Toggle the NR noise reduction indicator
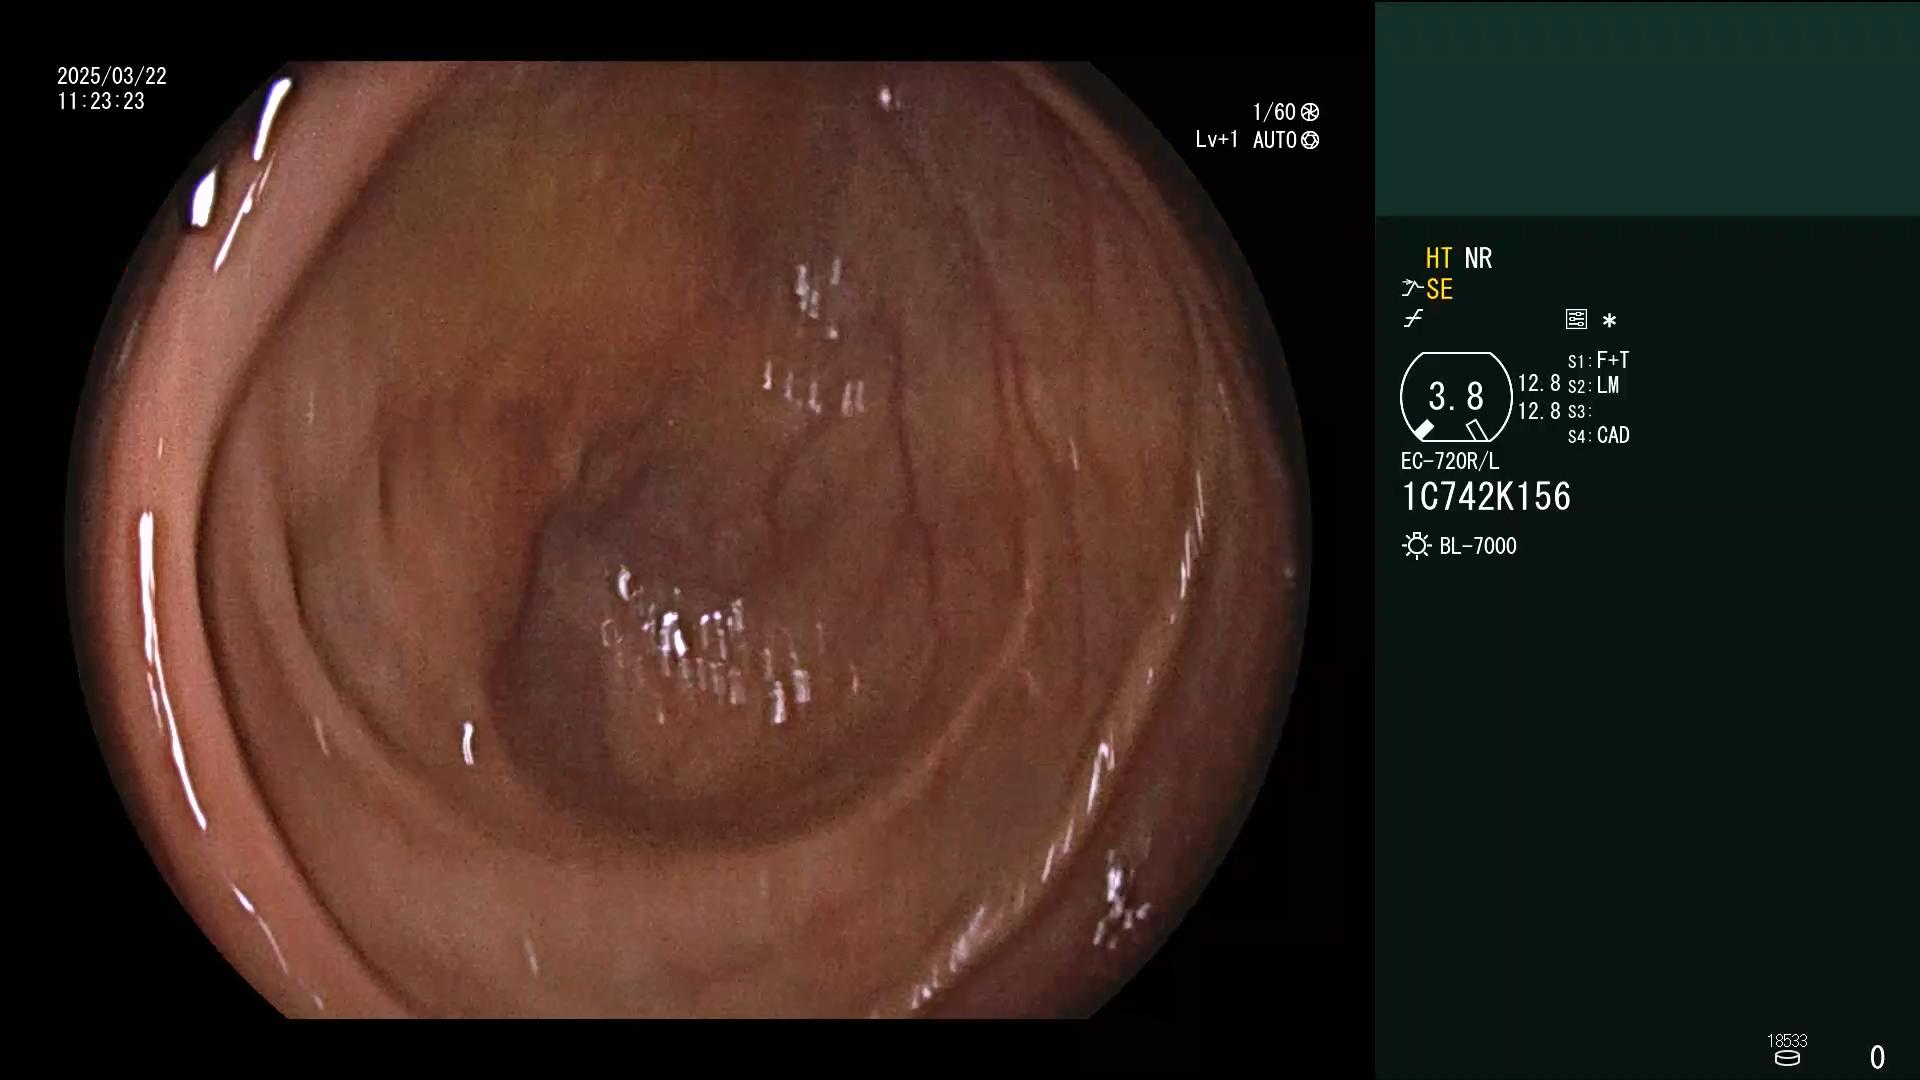This screenshot has height=1080, width=1920. (x=1478, y=258)
